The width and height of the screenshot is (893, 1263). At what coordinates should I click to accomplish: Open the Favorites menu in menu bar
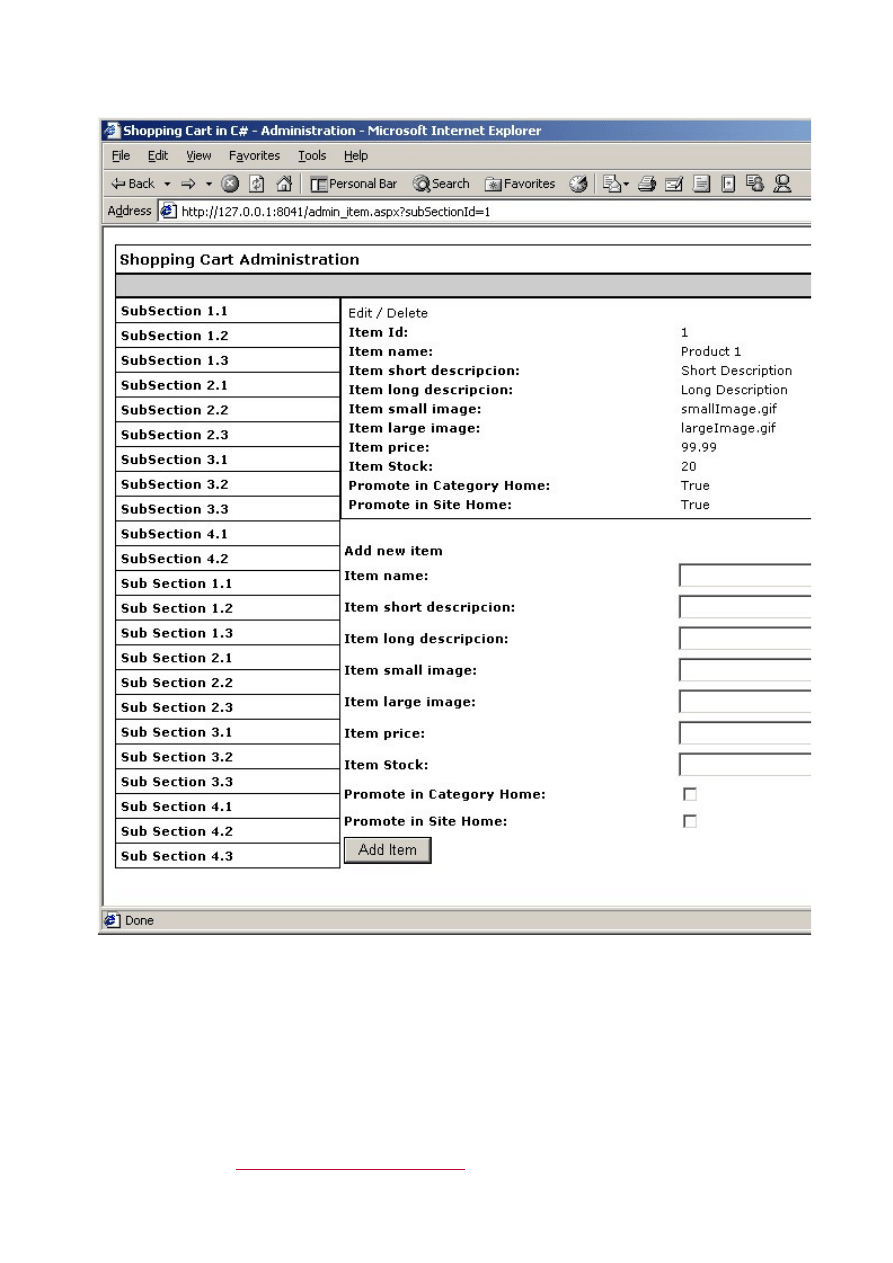coord(254,156)
